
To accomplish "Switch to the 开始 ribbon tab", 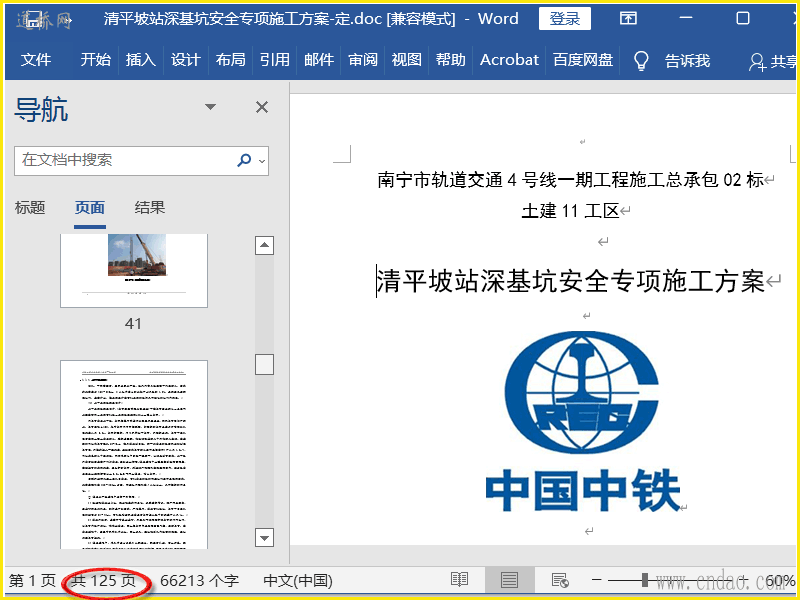I will pyautogui.click(x=95, y=60).
